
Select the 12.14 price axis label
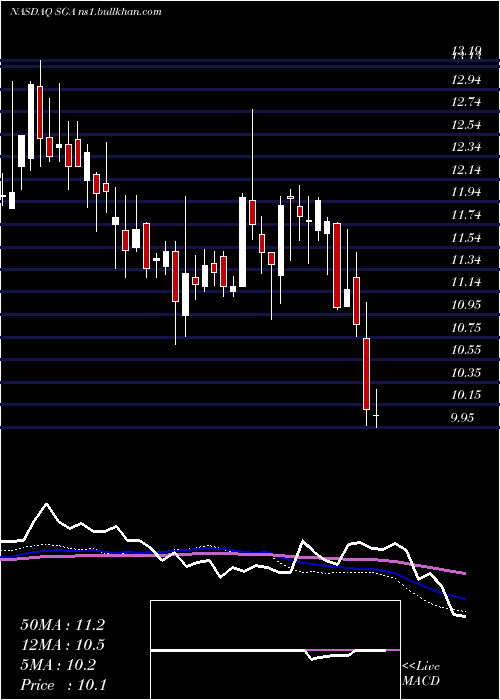tap(466, 170)
